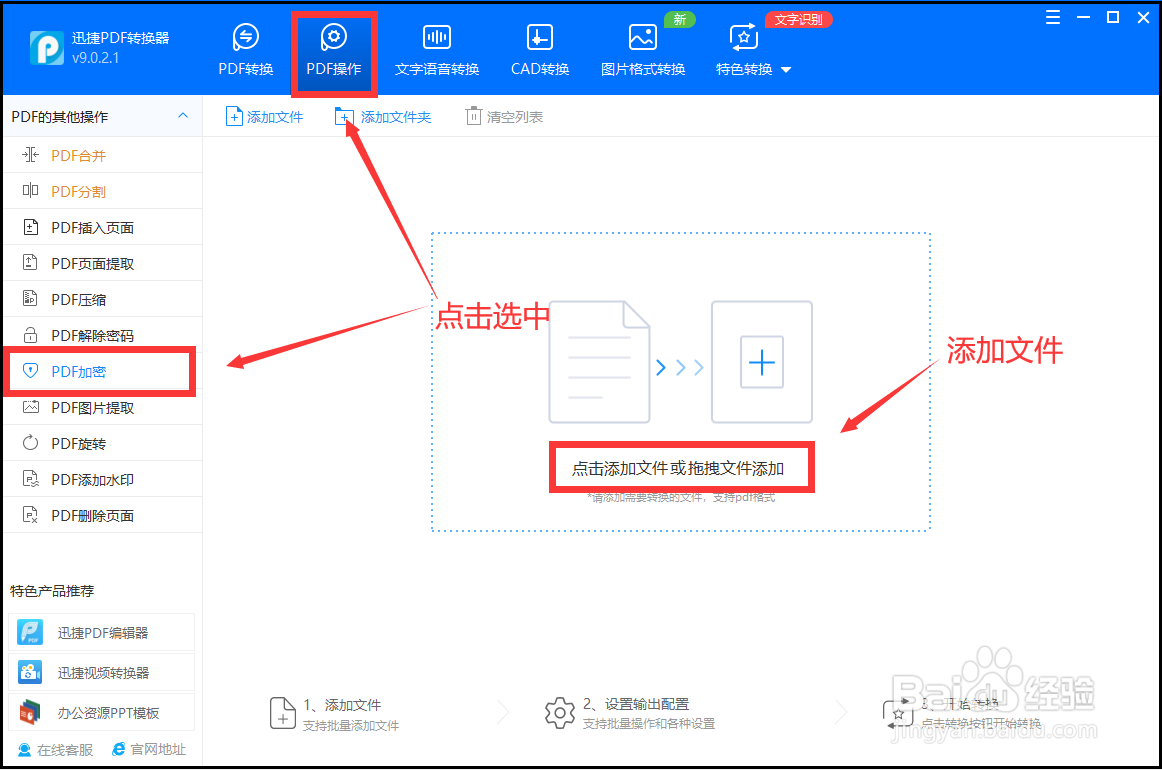
Task: Select PDF添加水印 in the sidebar
Action: [x=102, y=479]
